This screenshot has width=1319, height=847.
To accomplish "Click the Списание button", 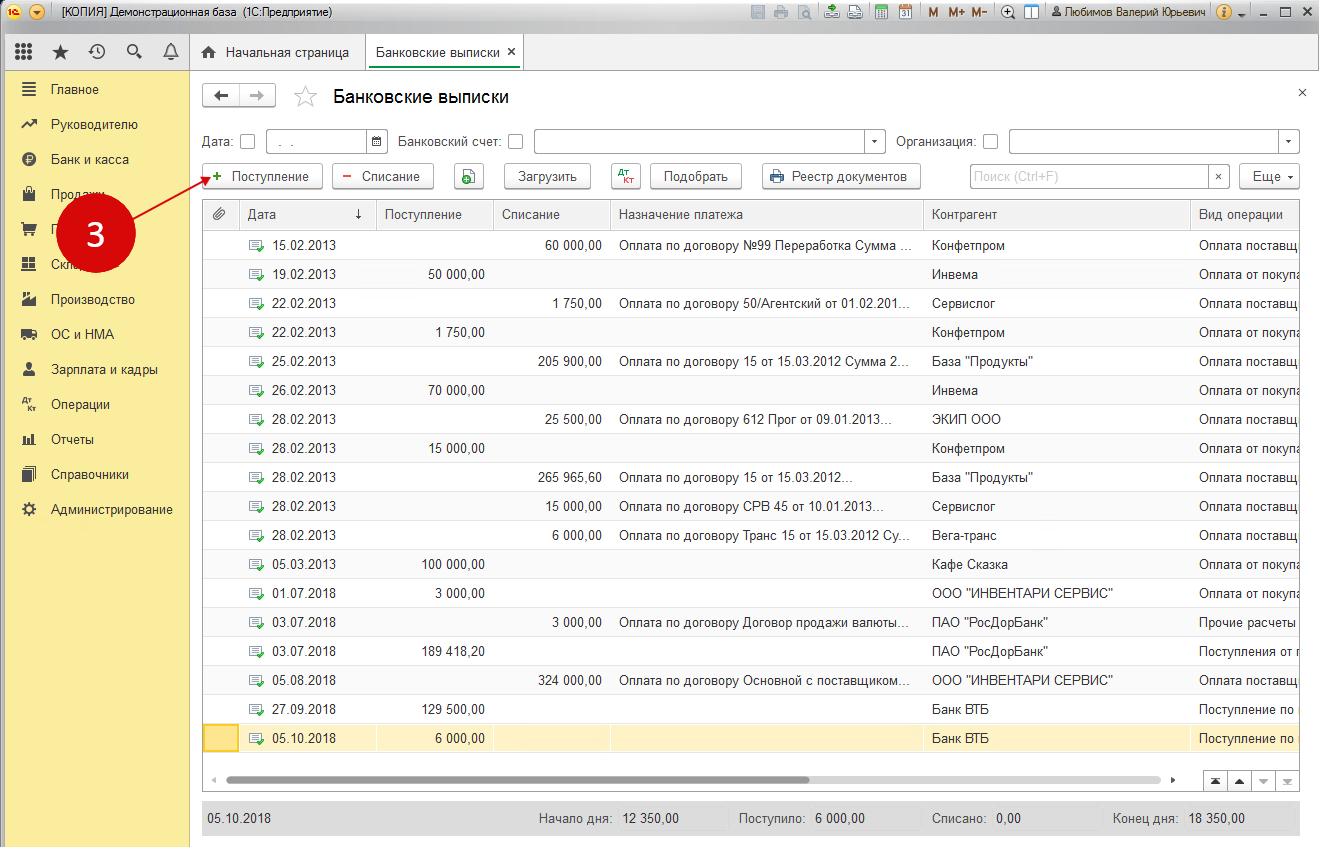I will point(382,177).
